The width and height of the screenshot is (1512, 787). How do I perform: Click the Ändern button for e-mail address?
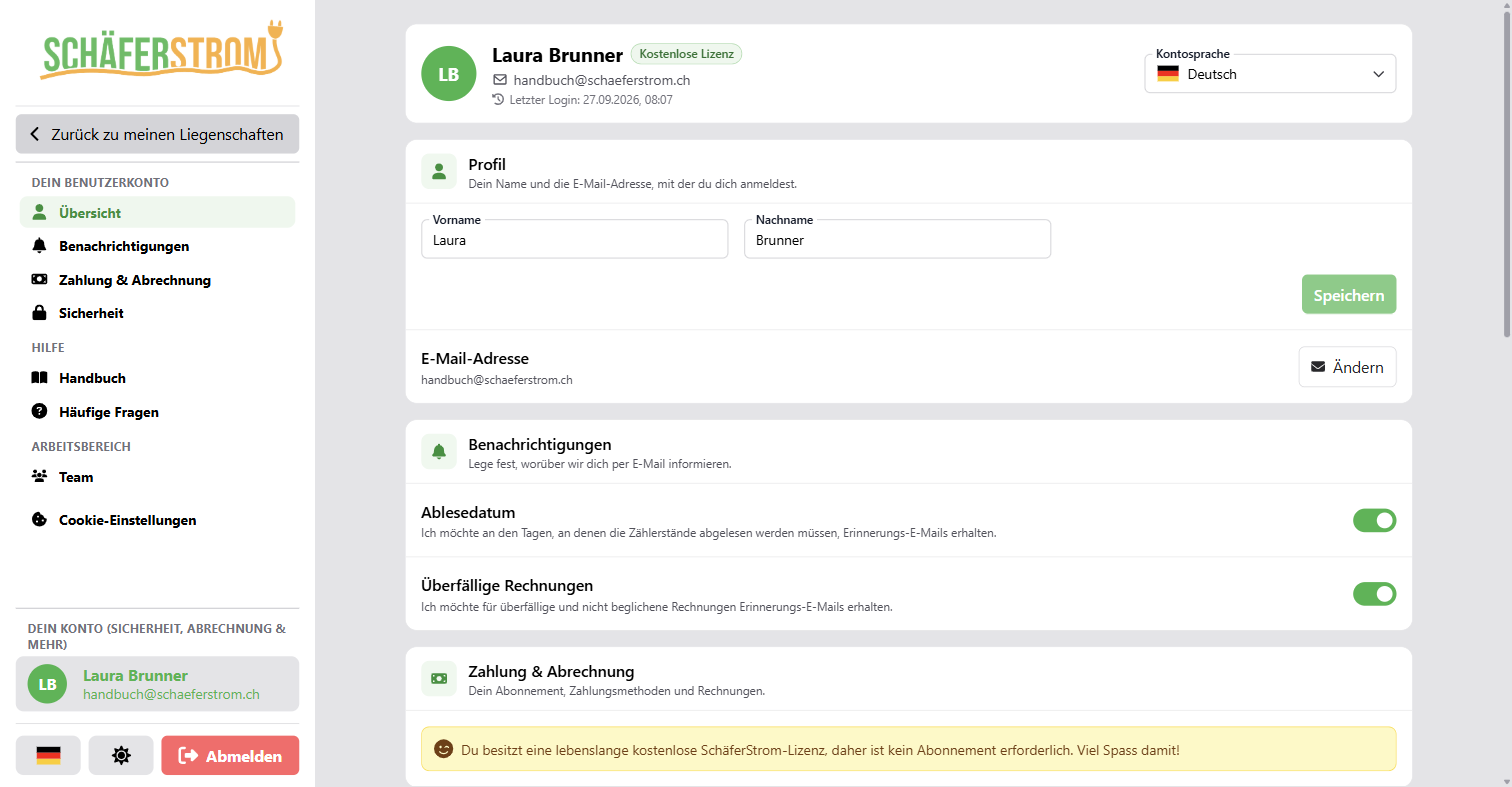(1347, 367)
